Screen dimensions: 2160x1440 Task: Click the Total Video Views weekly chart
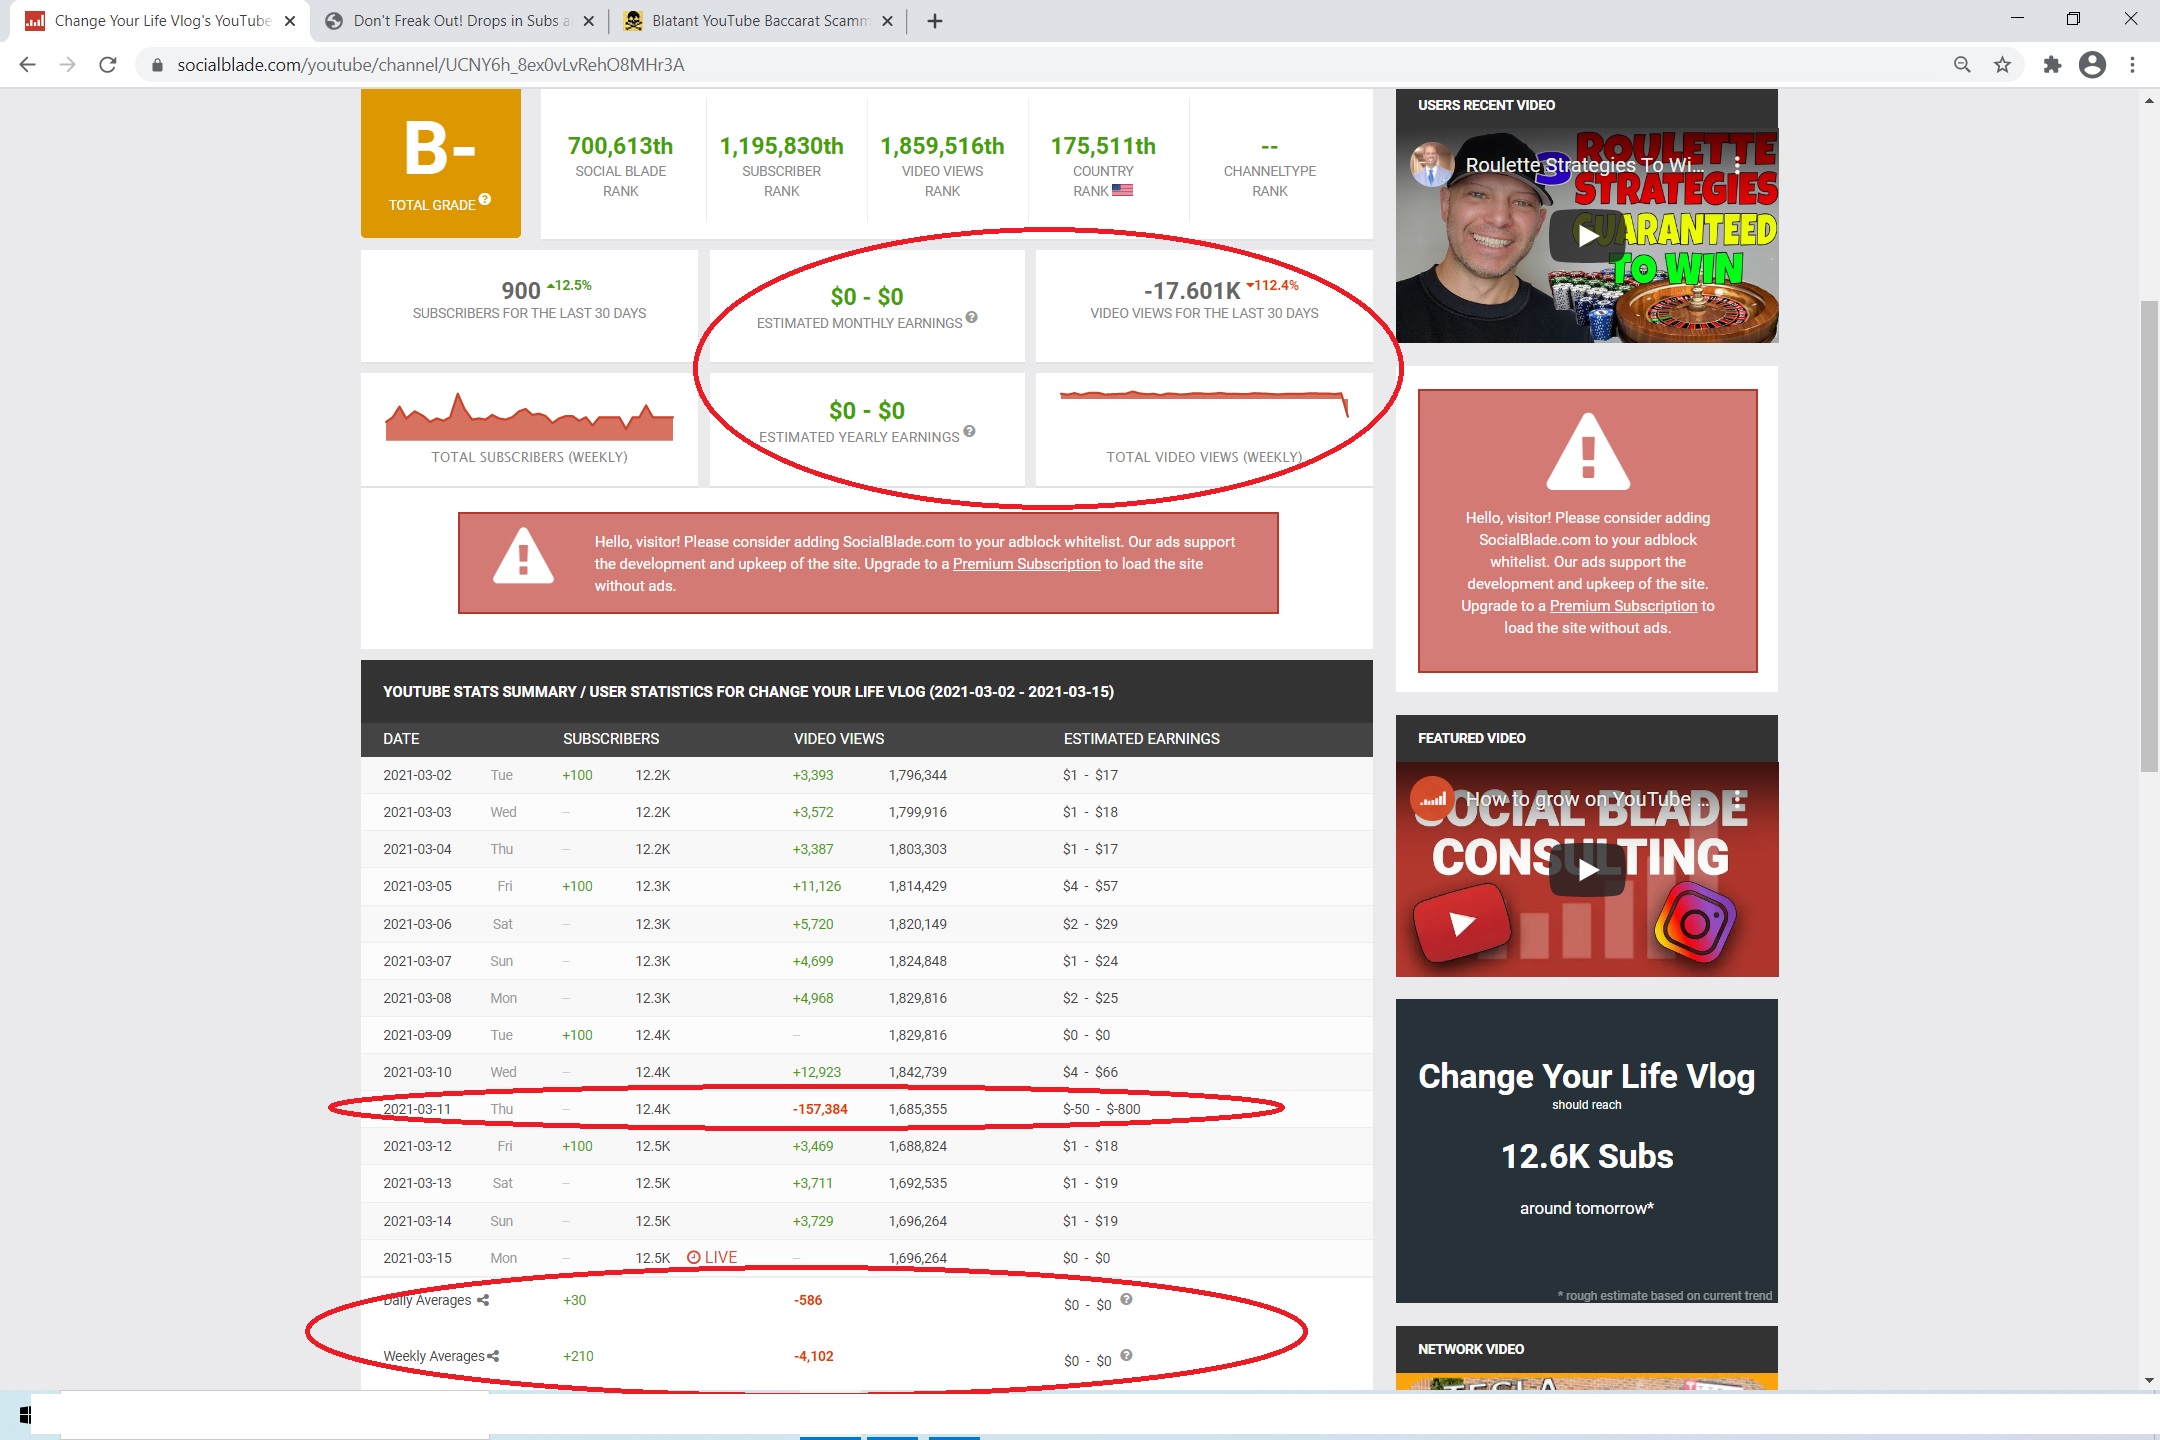1204,404
